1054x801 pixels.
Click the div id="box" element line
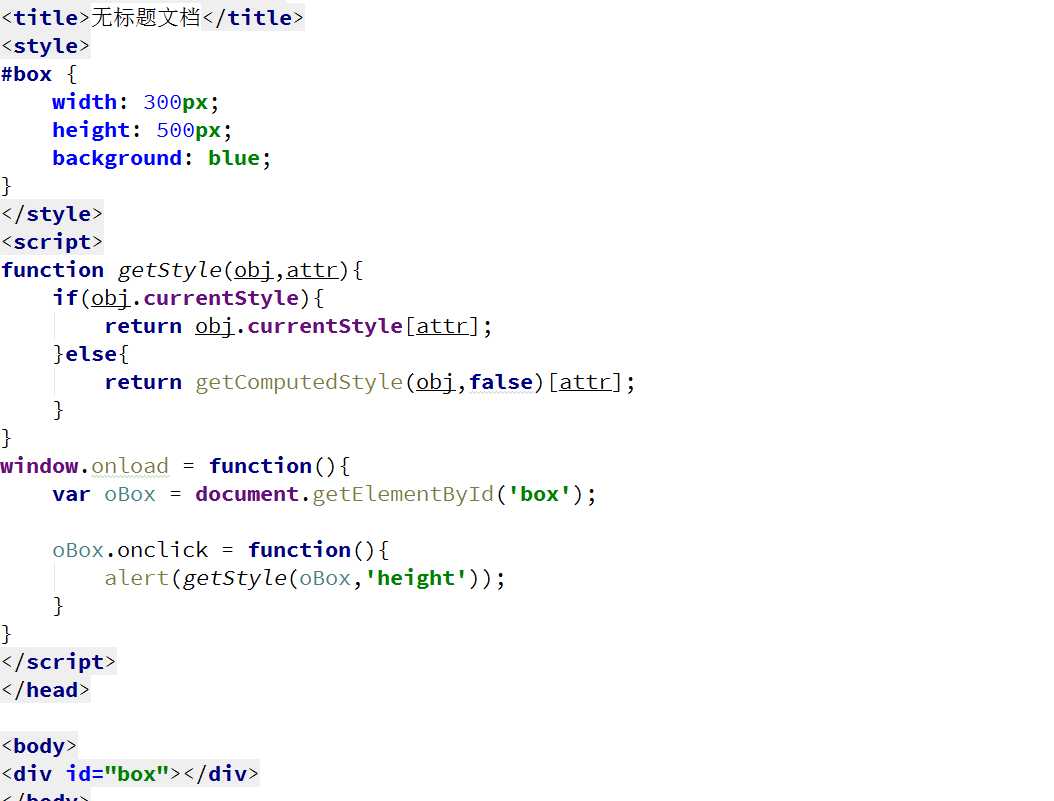pos(130,774)
